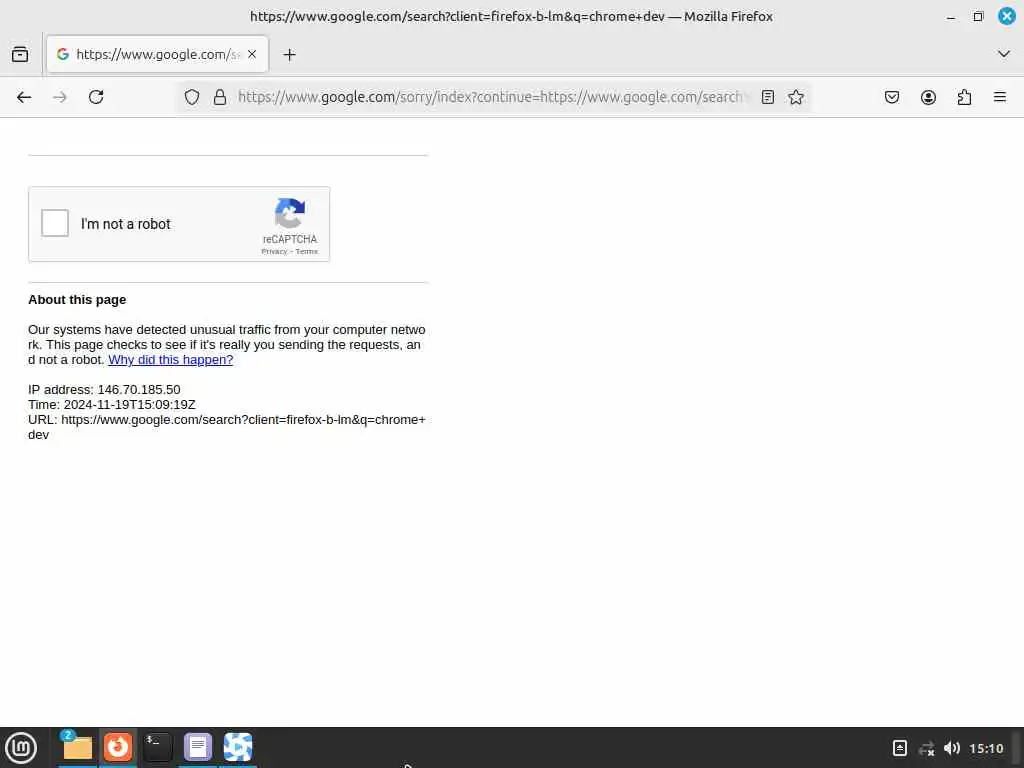The image size is (1024, 768).
Task: Launch terminal from the taskbar
Action: (157, 747)
